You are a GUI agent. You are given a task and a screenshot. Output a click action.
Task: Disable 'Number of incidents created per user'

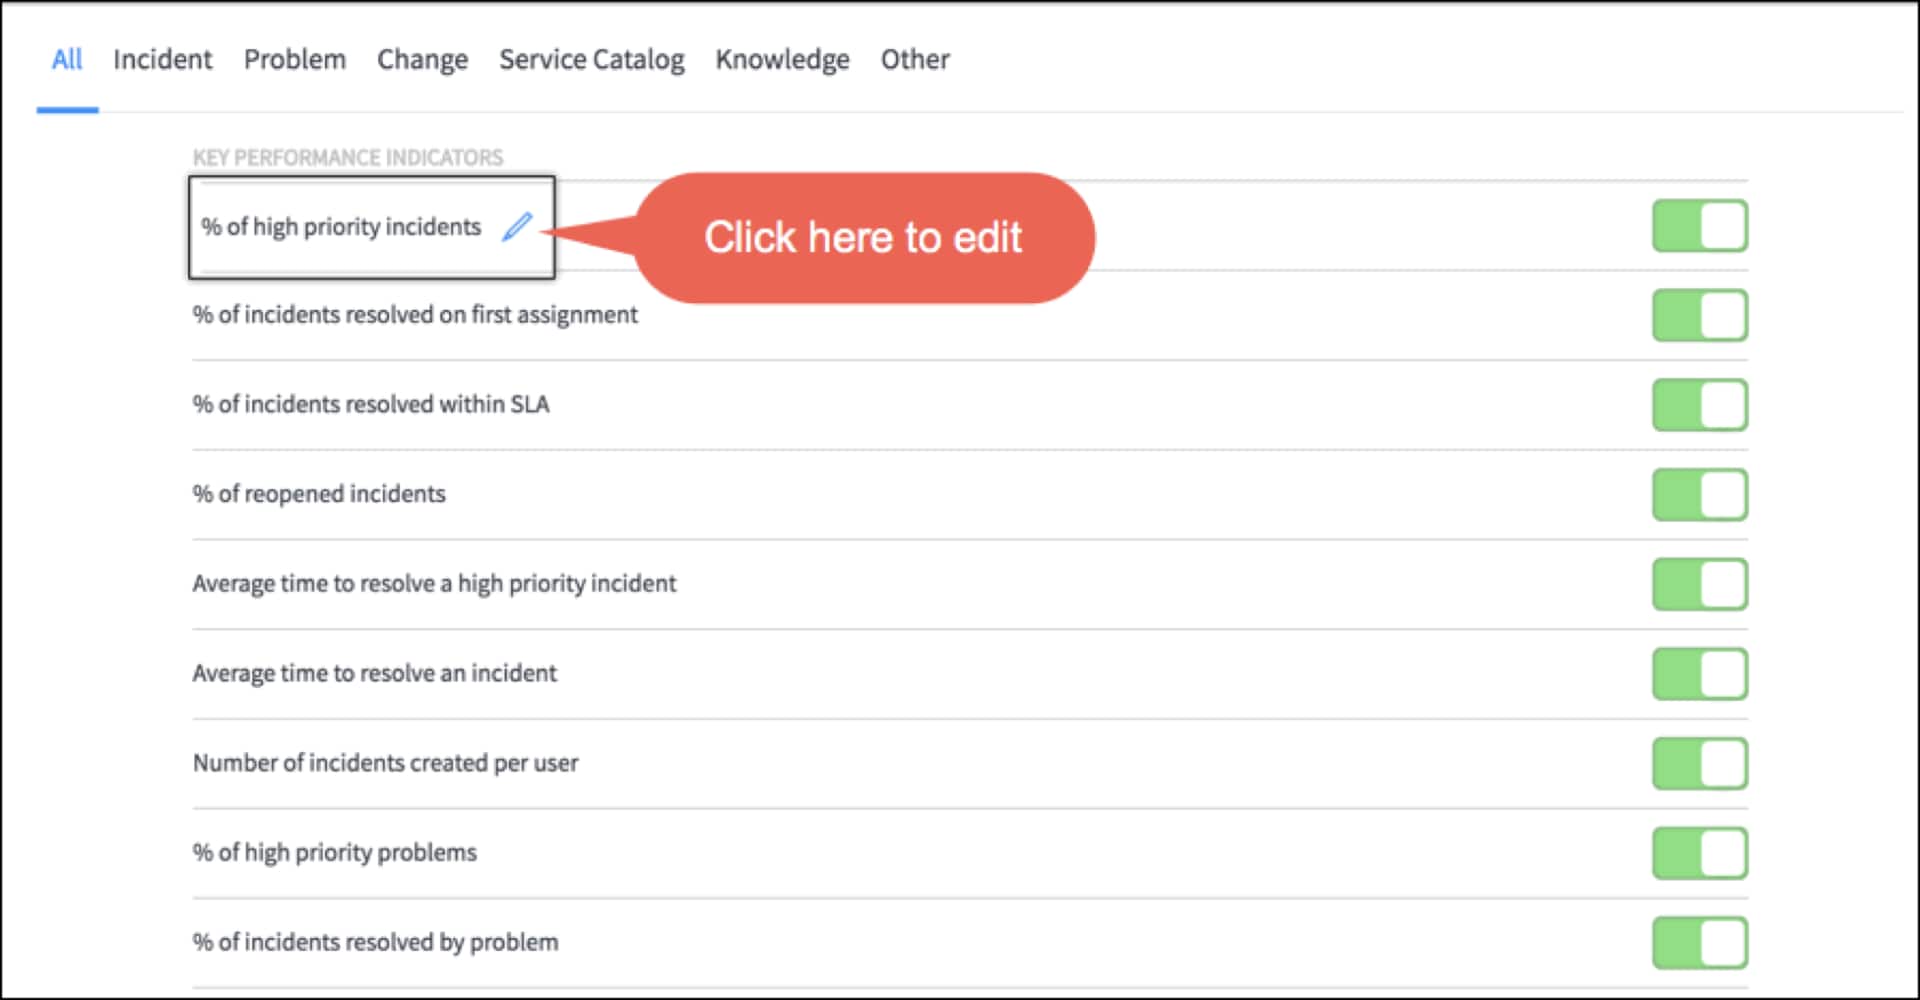point(1699,764)
